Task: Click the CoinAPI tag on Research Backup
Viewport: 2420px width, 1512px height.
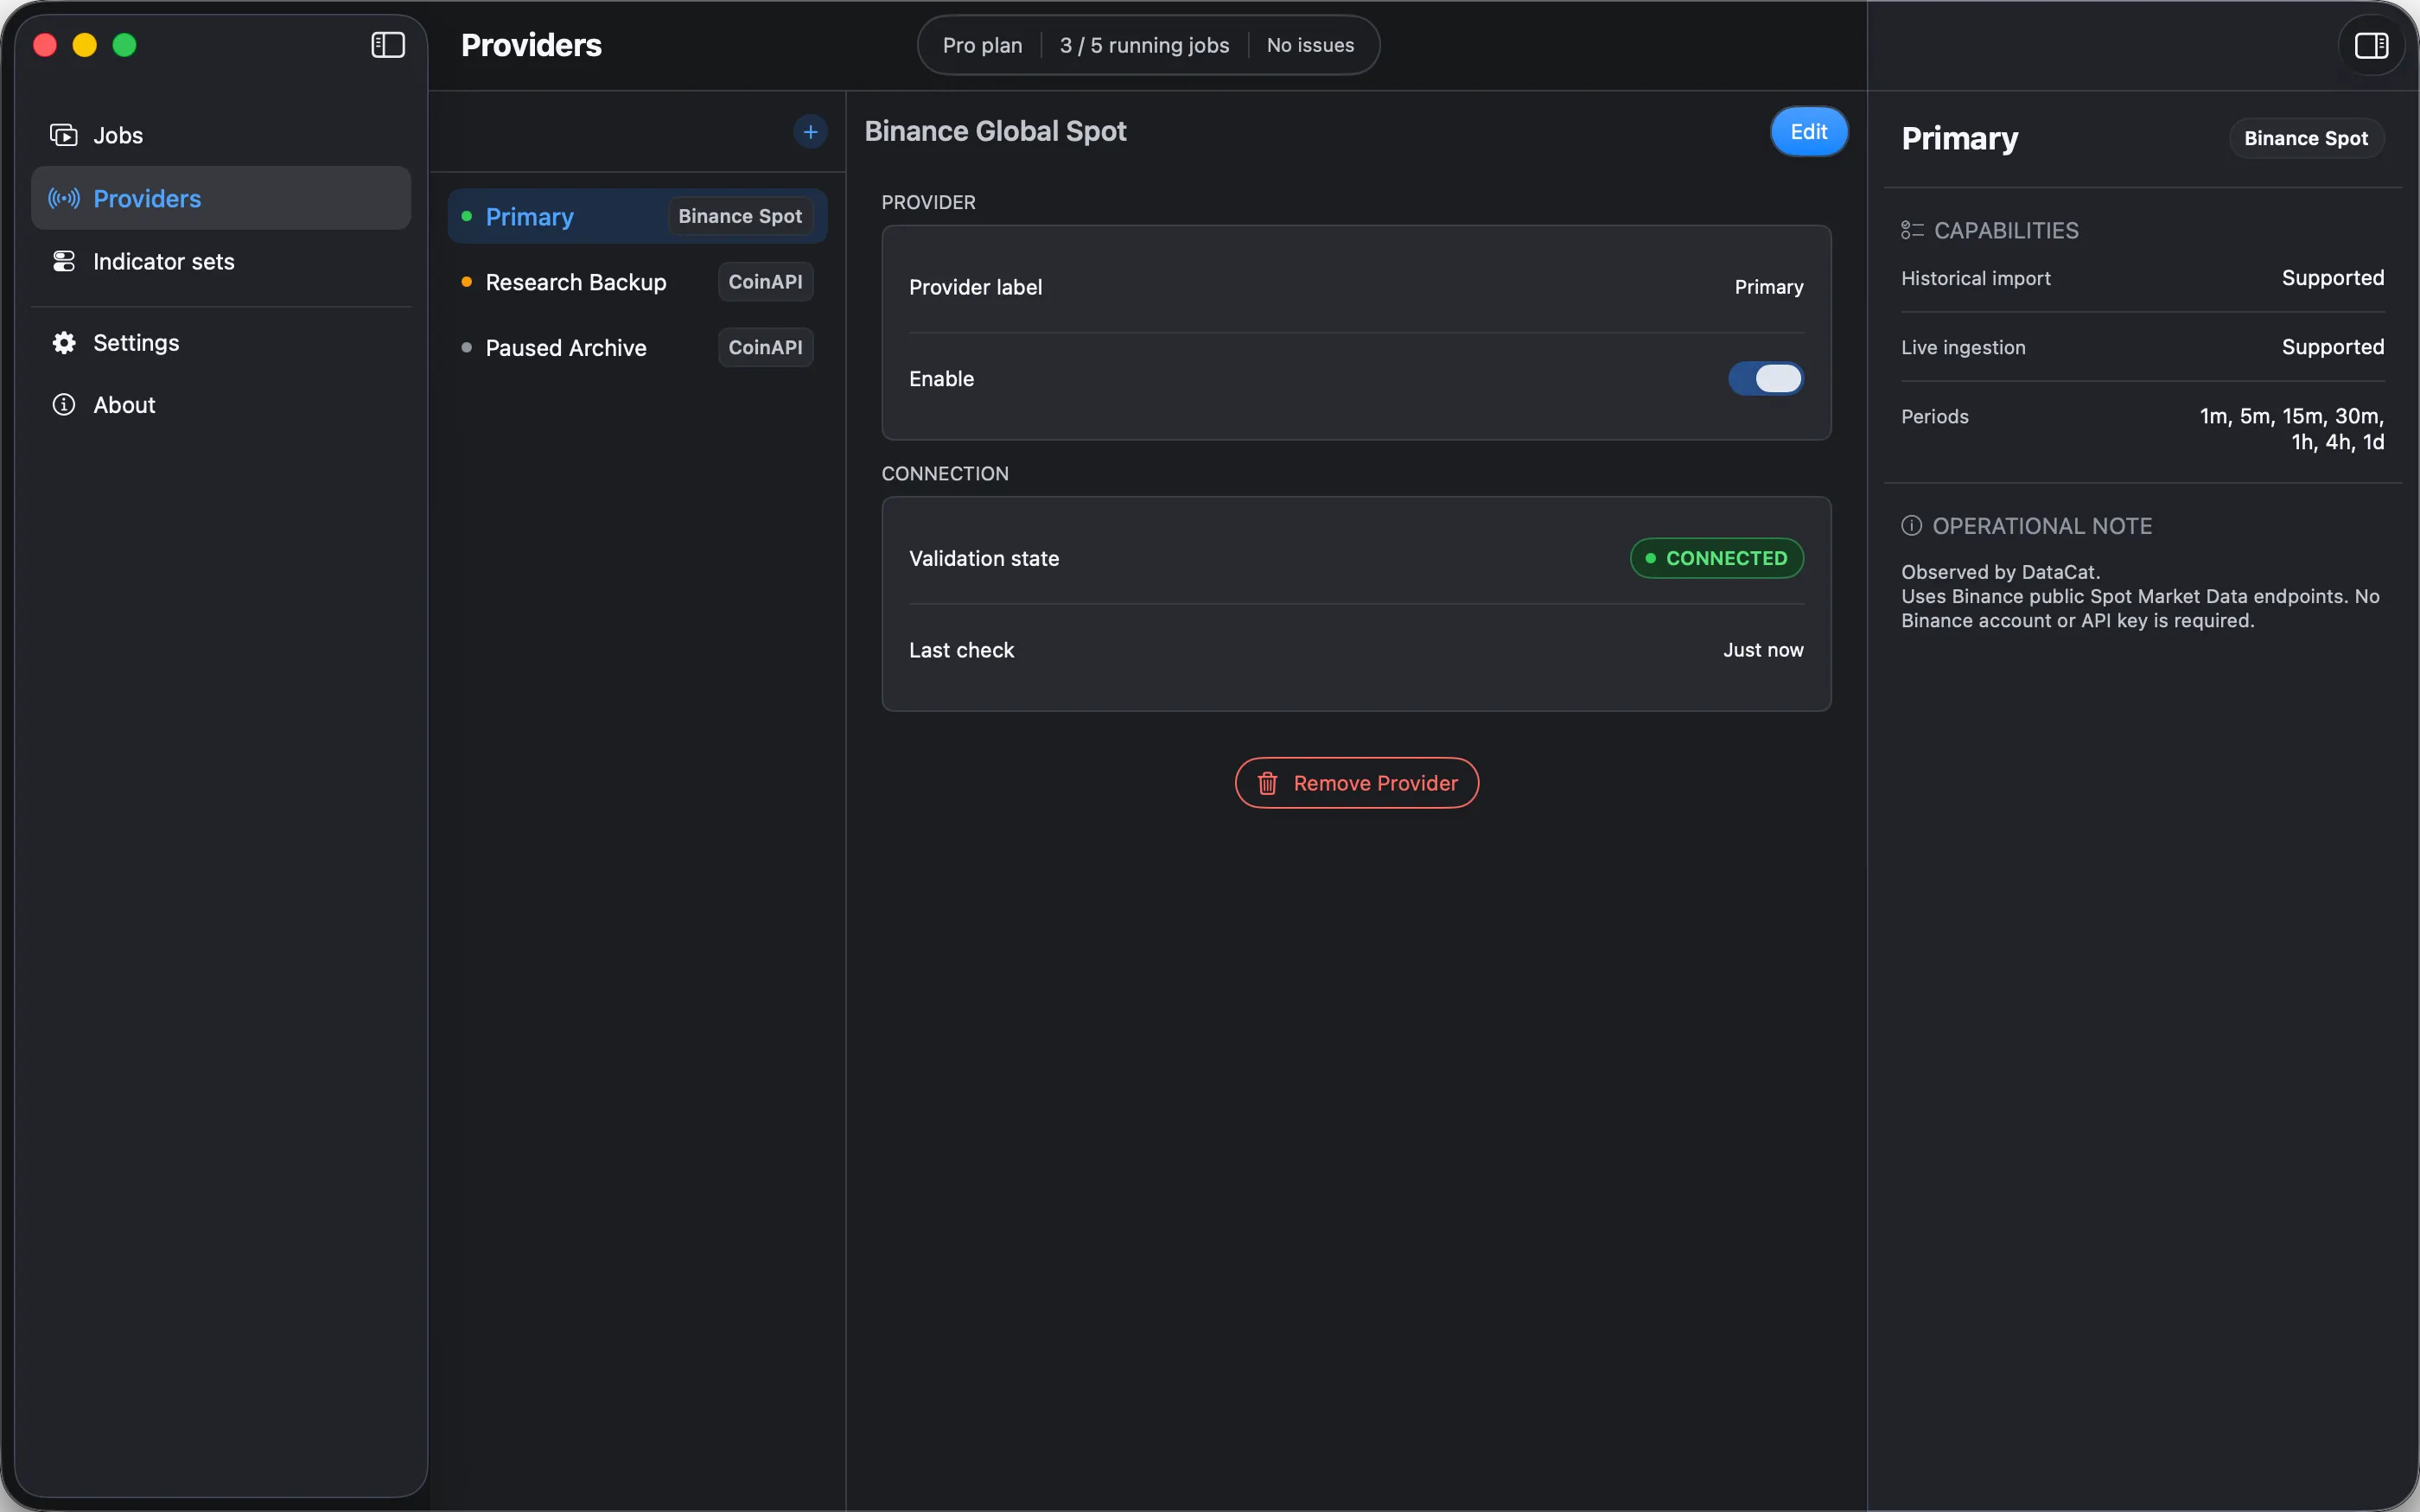Action: [765, 282]
